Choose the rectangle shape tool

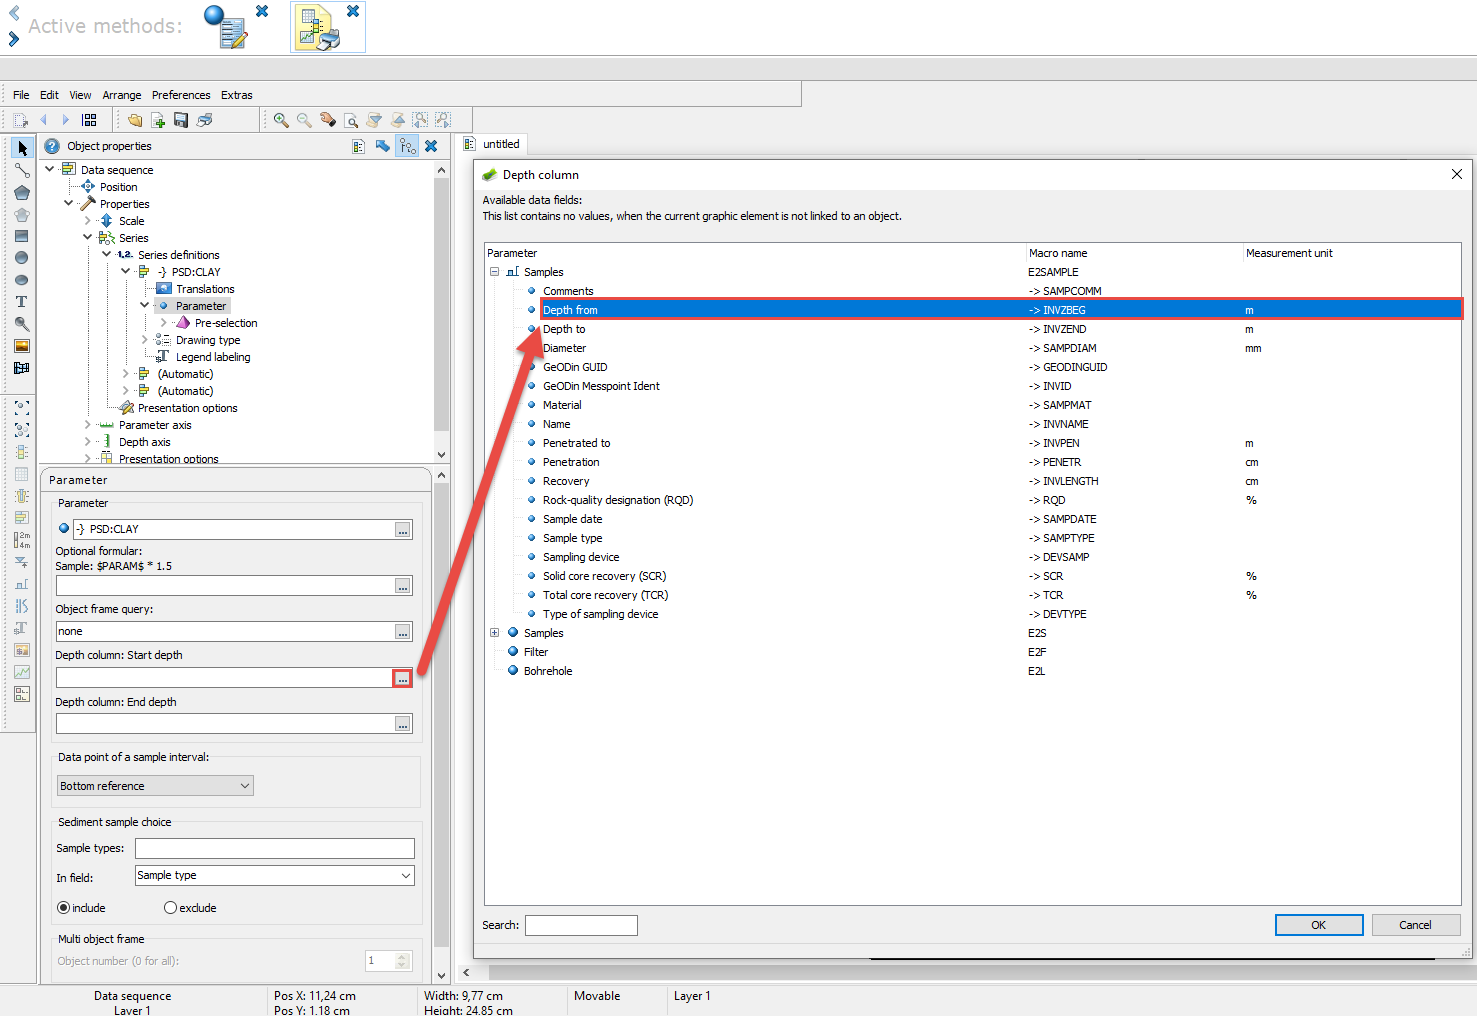coord(22,236)
